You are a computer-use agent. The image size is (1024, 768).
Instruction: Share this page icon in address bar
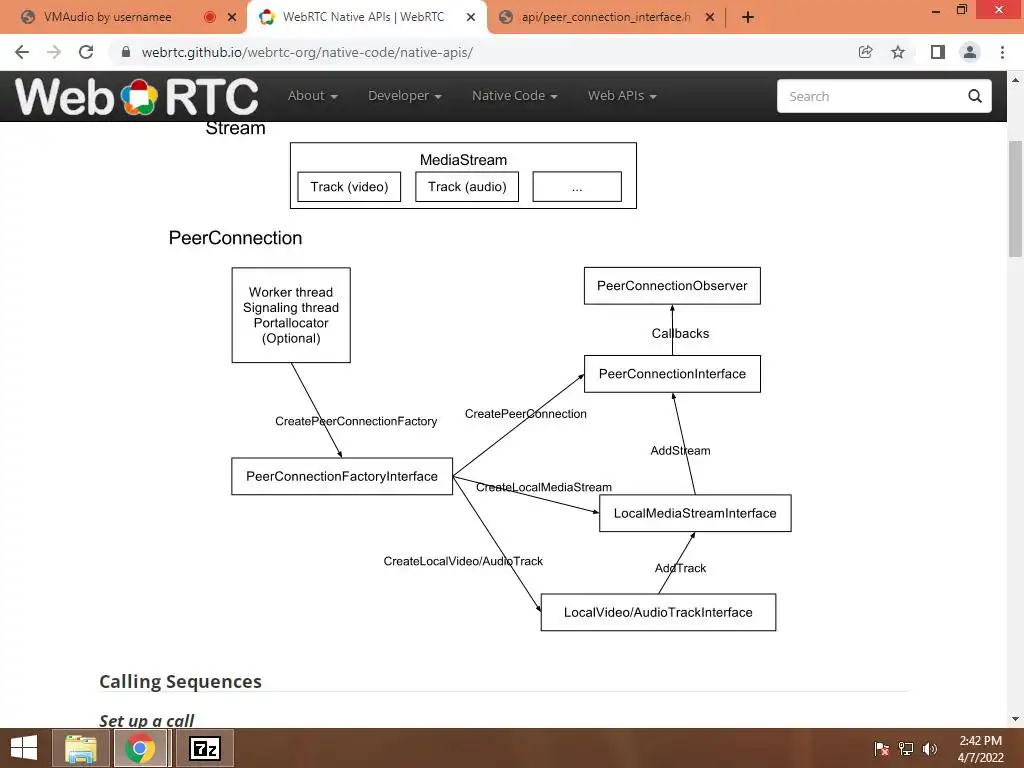coord(865,52)
